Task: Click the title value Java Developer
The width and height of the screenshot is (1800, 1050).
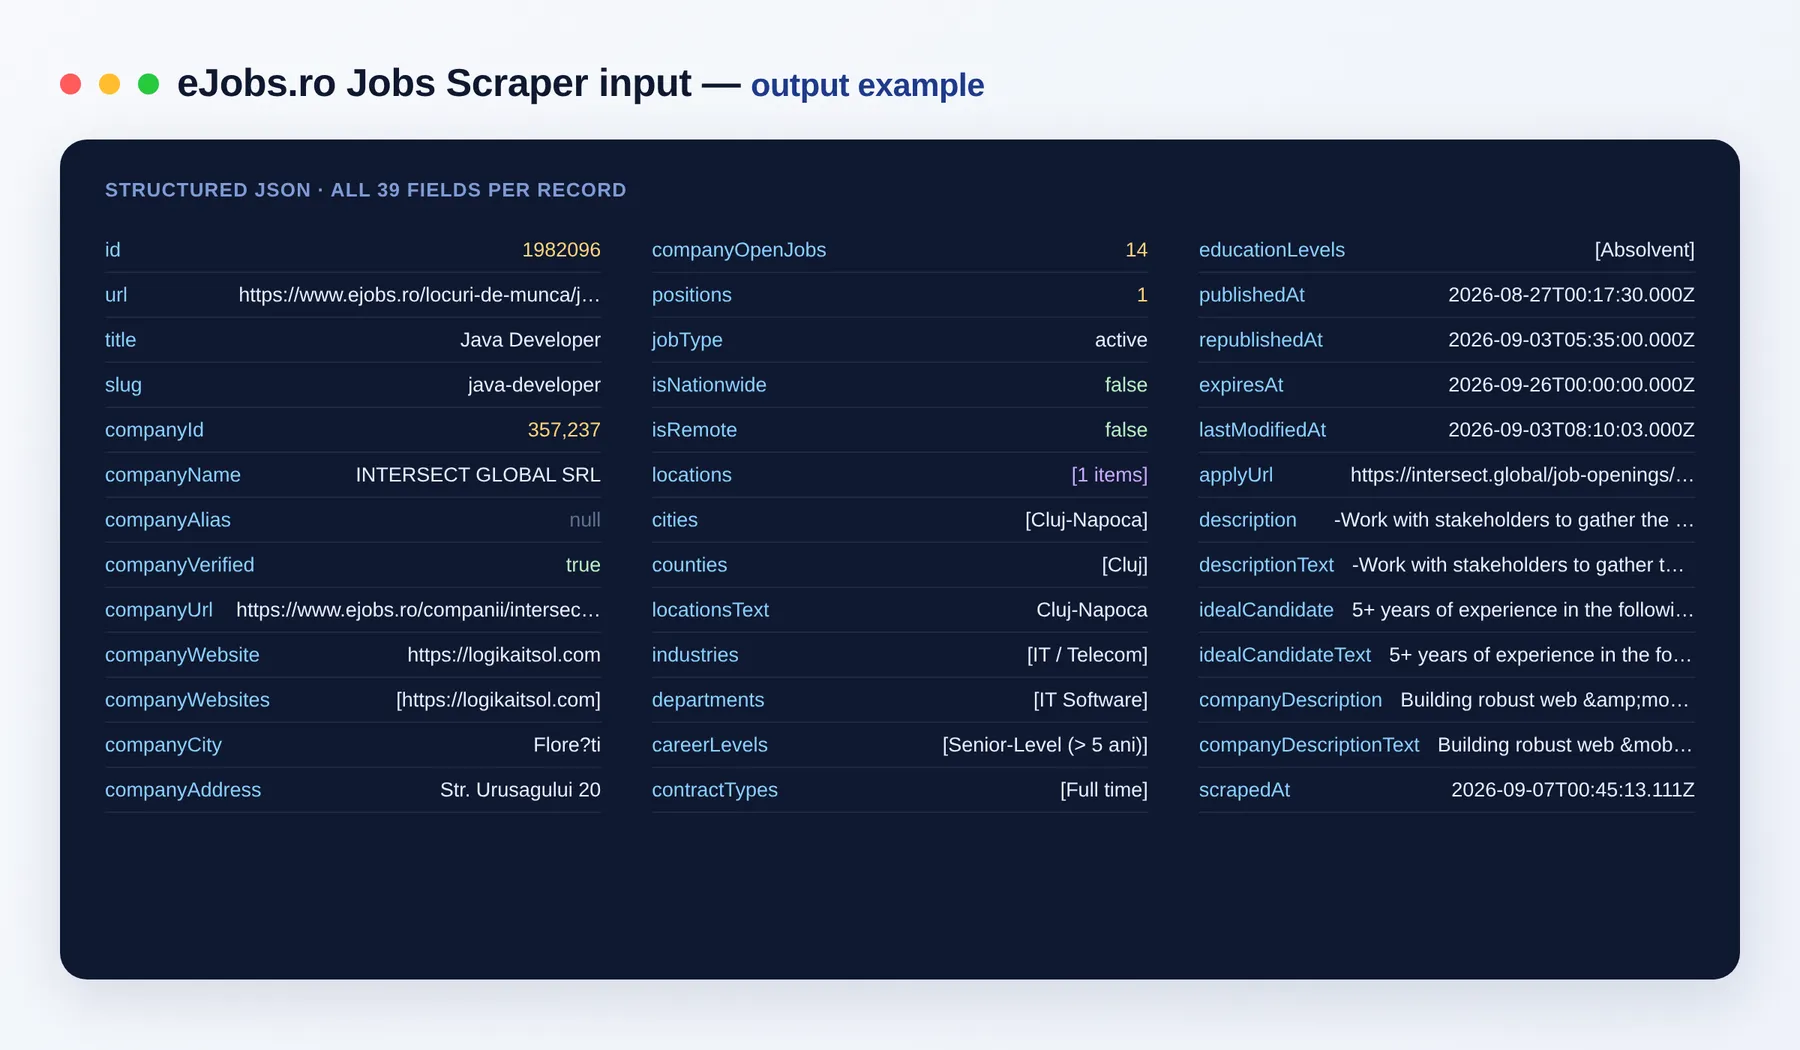Action: [x=530, y=340]
